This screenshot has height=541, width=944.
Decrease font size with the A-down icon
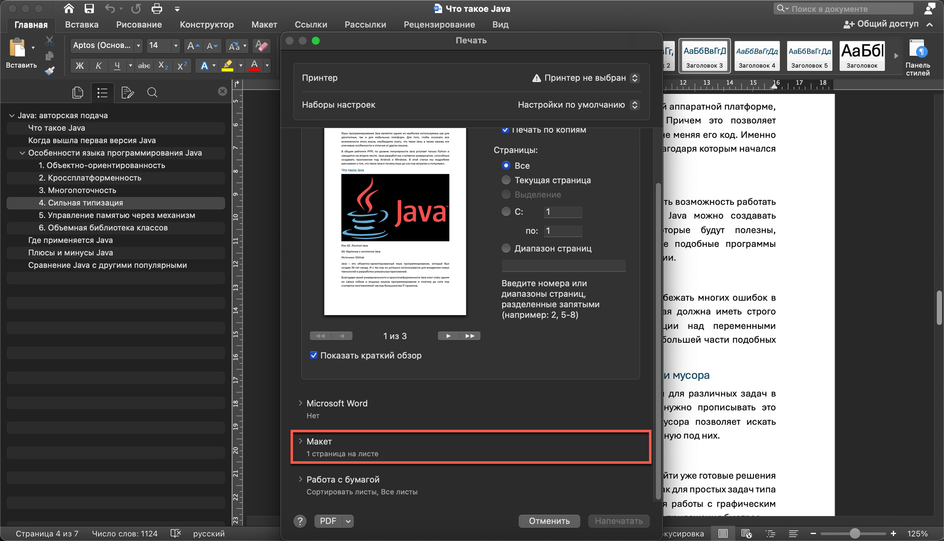click(211, 46)
